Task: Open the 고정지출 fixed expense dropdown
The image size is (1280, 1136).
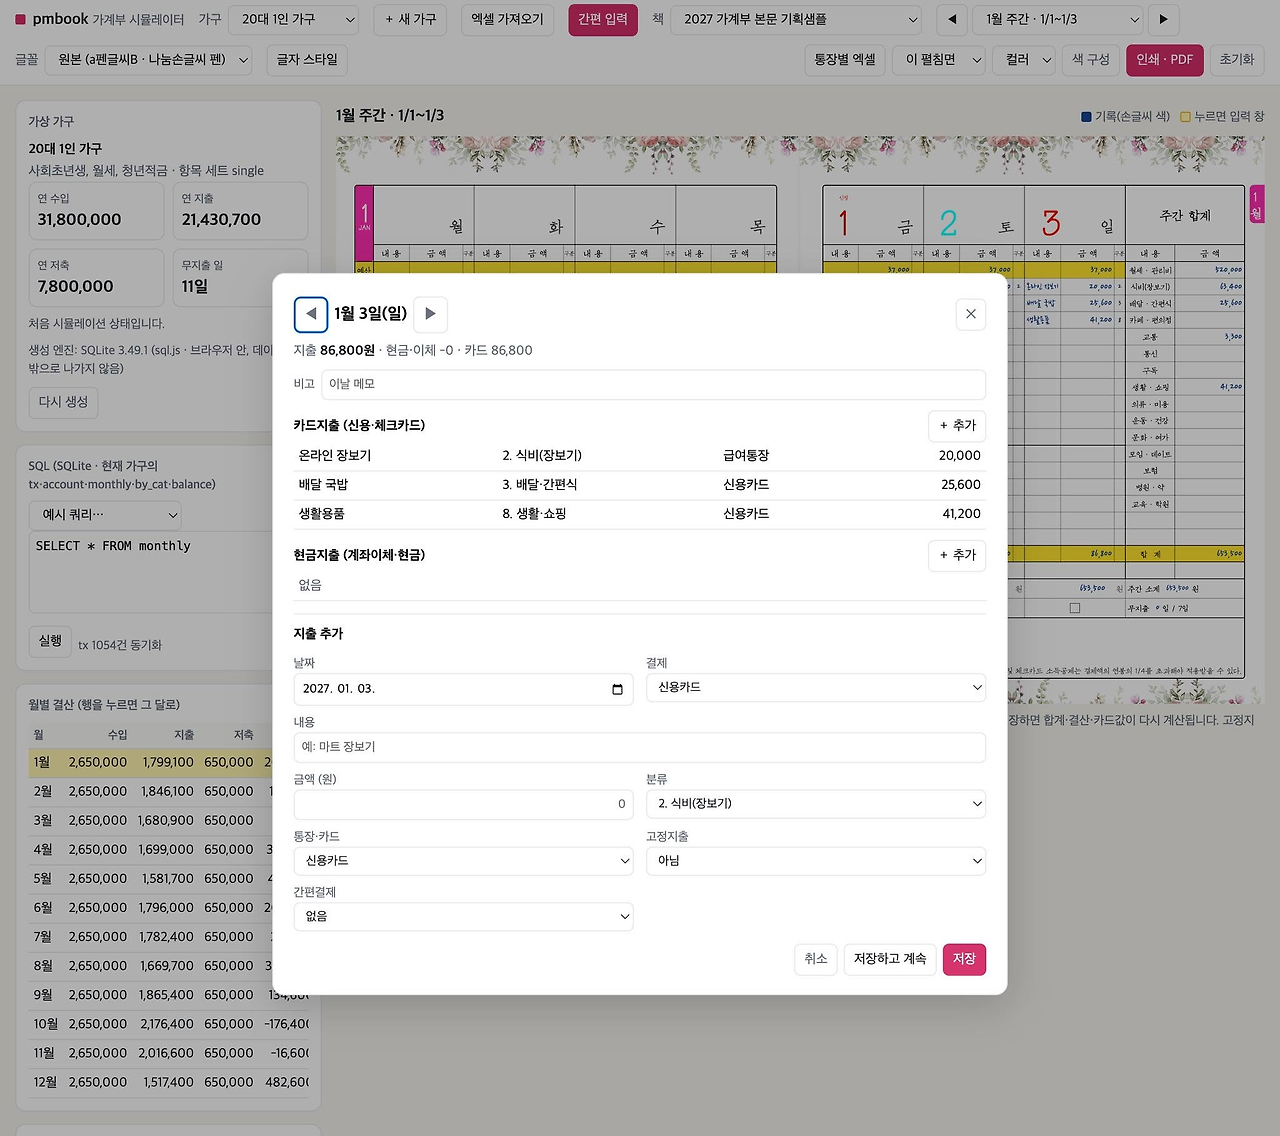Action: coord(816,861)
